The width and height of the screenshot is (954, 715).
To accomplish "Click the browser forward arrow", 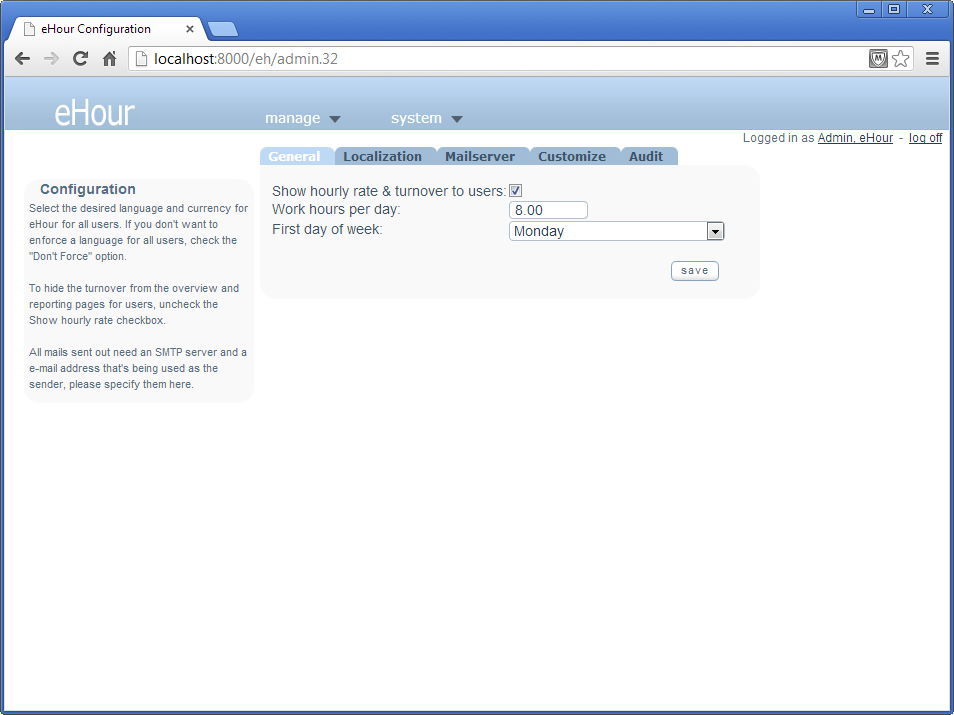I will pyautogui.click(x=51, y=58).
